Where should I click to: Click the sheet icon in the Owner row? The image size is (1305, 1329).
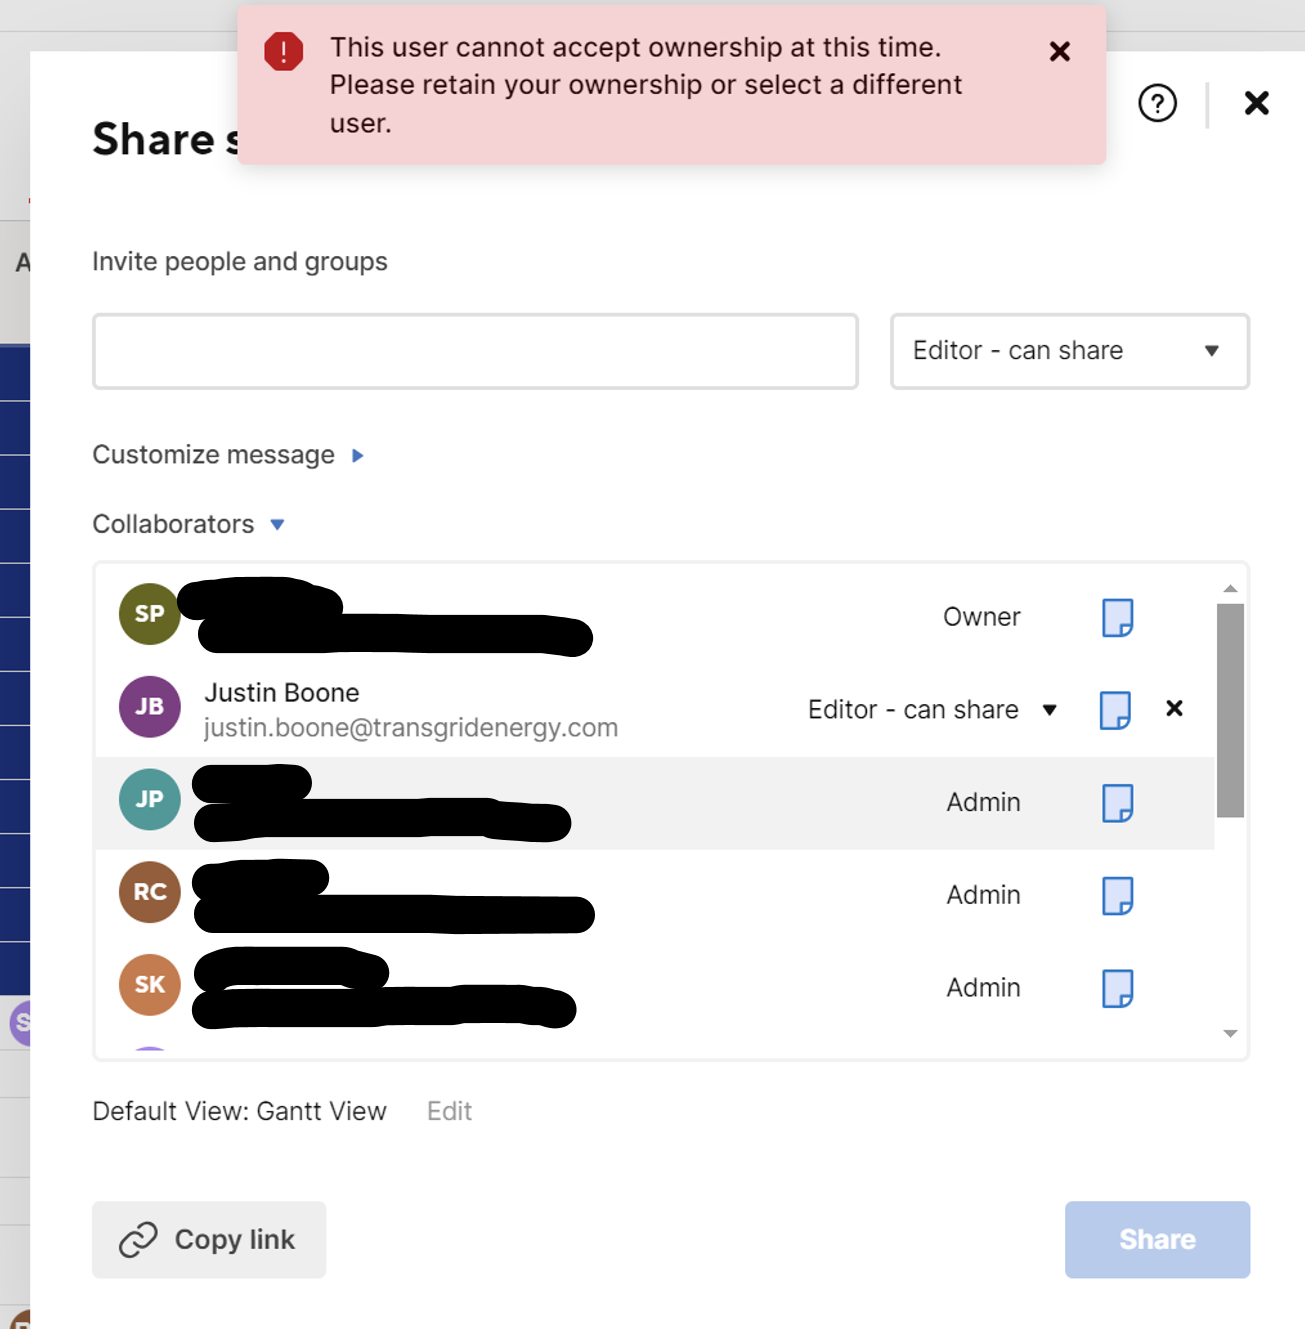[1117, 618]
